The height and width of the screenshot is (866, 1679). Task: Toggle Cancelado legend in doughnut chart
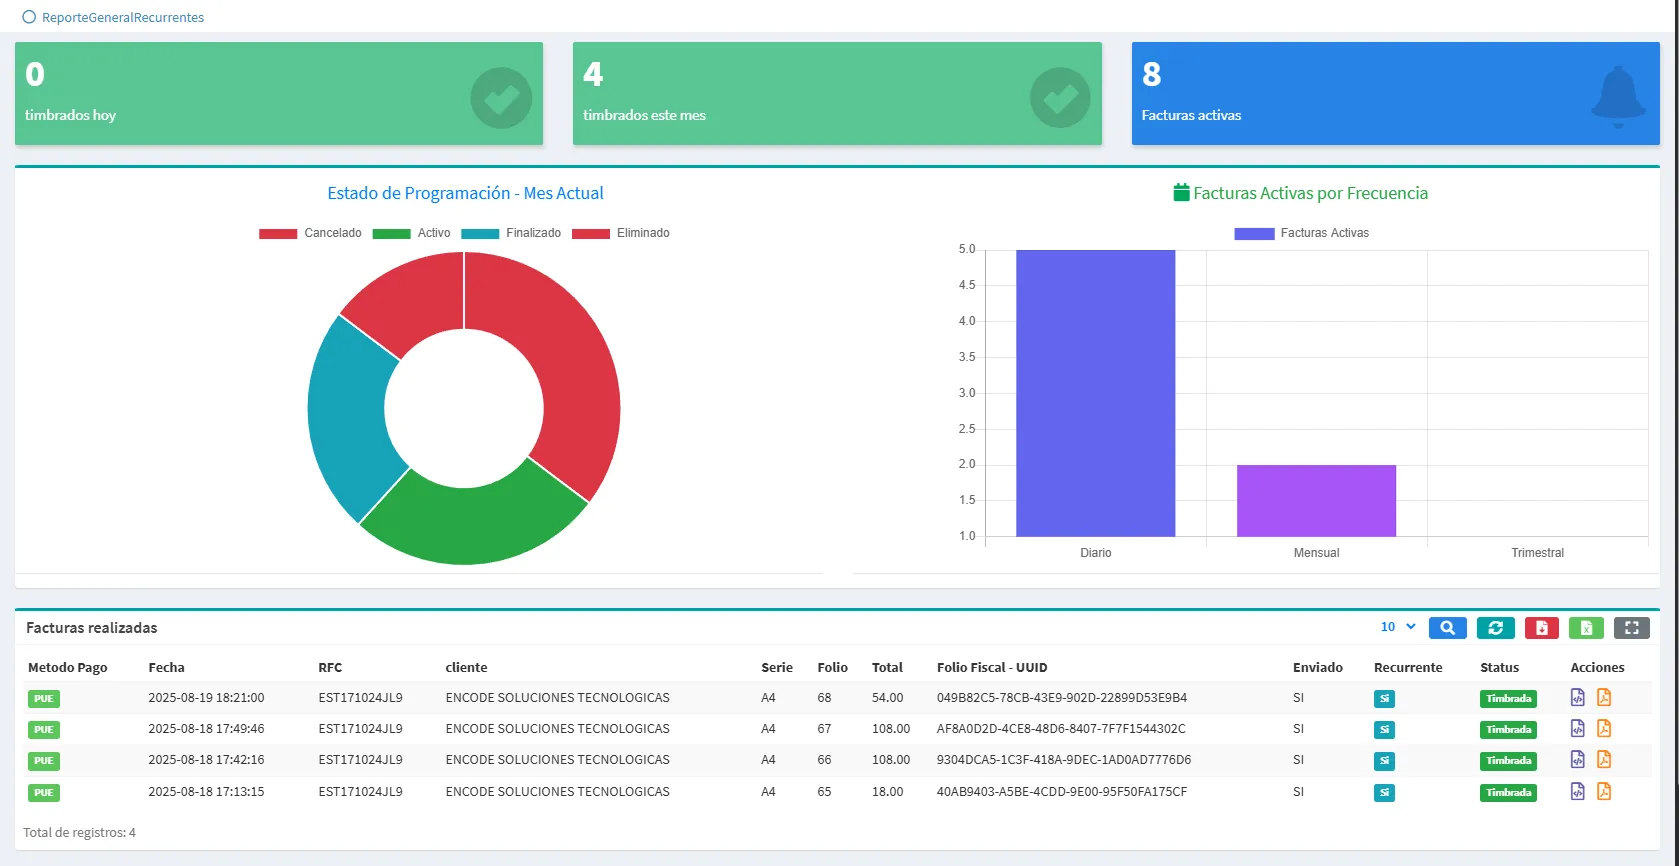310,233
